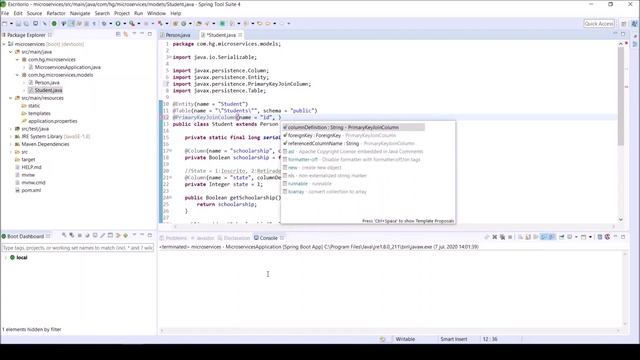The image size is (640, 360).
Task: Collapse com.hg.microservices package
Action: [18, 60]
